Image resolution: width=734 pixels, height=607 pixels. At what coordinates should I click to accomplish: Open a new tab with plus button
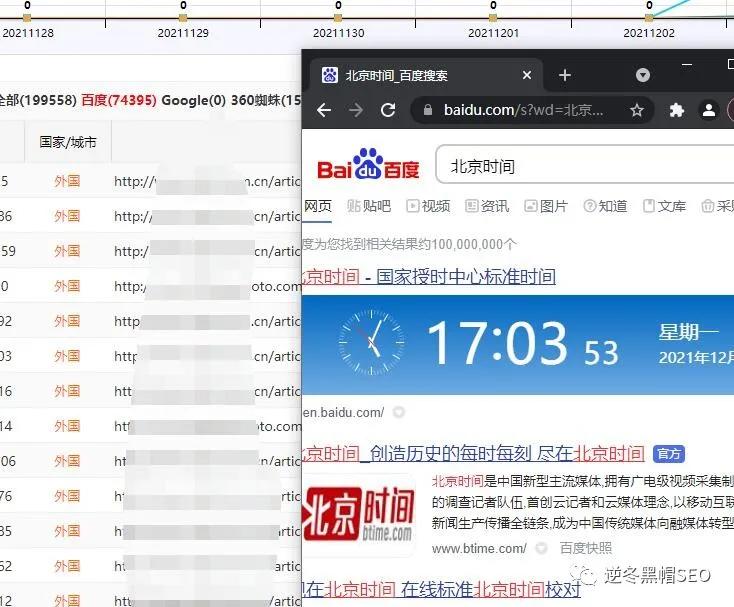pos(565,75)
